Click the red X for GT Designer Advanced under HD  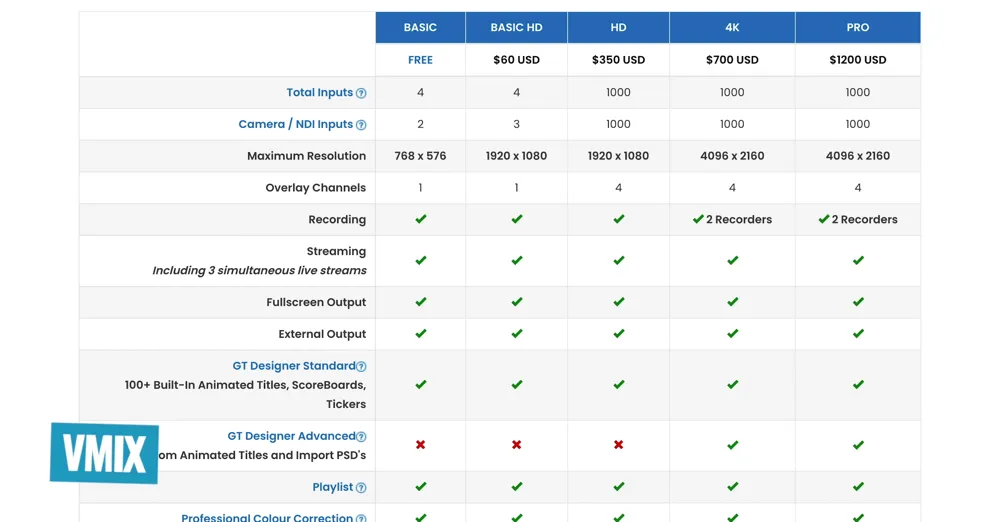[619, 445]
